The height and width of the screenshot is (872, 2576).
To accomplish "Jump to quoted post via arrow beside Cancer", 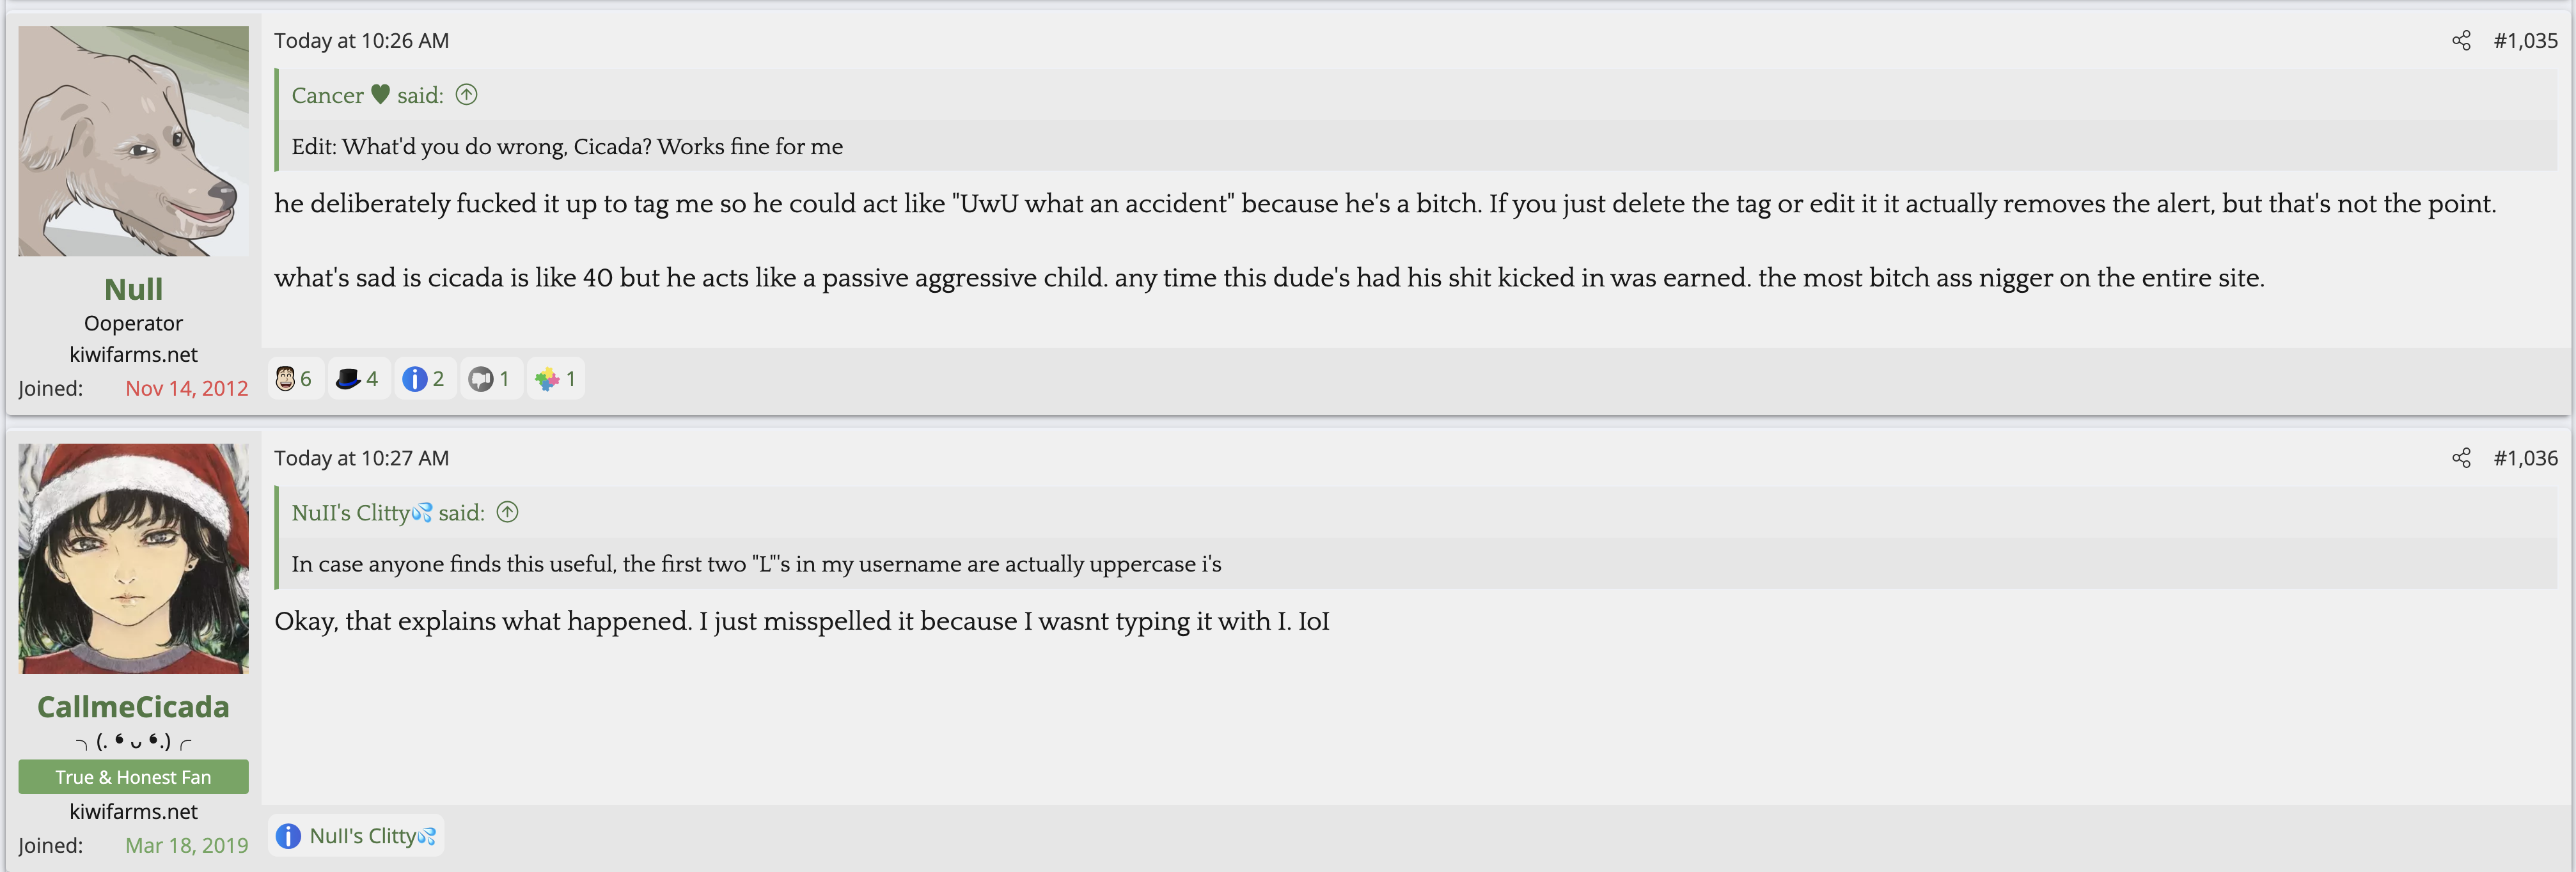I will point(466,95).
